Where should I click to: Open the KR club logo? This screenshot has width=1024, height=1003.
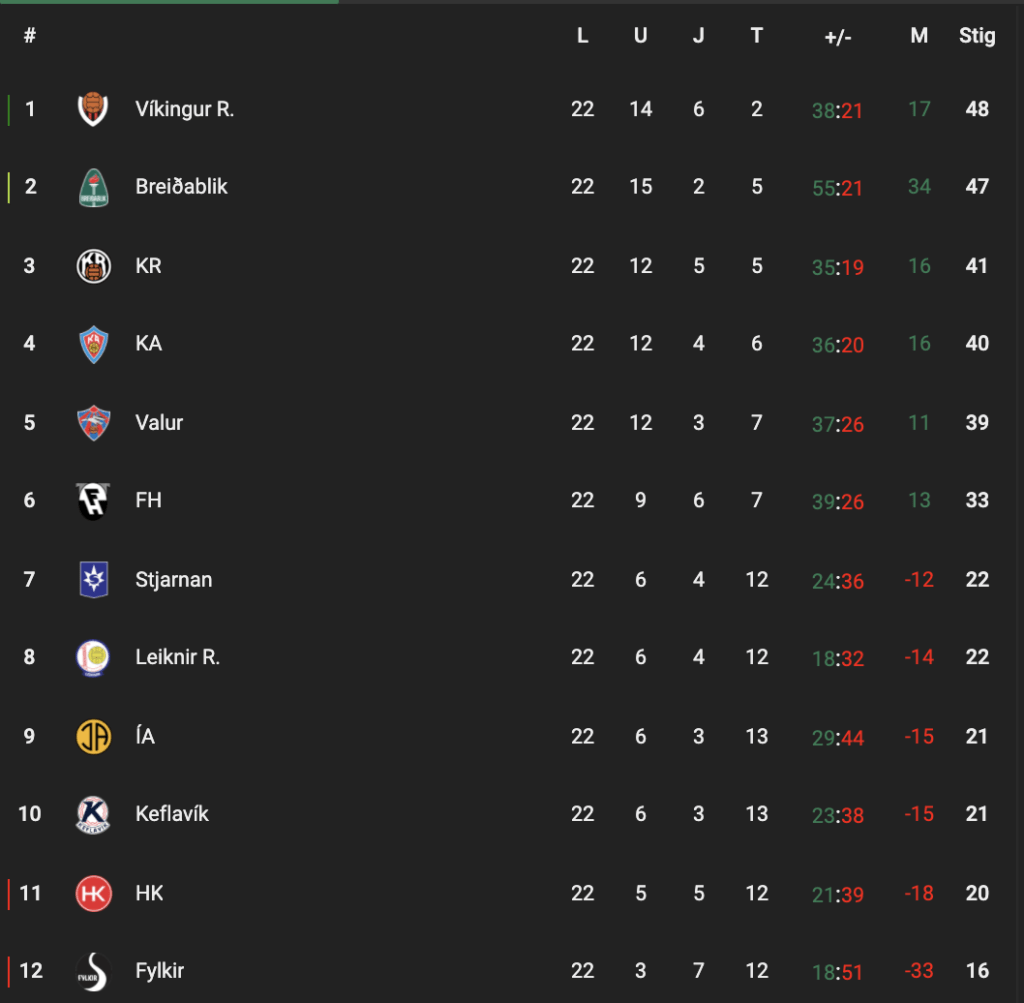pos(93,266)
